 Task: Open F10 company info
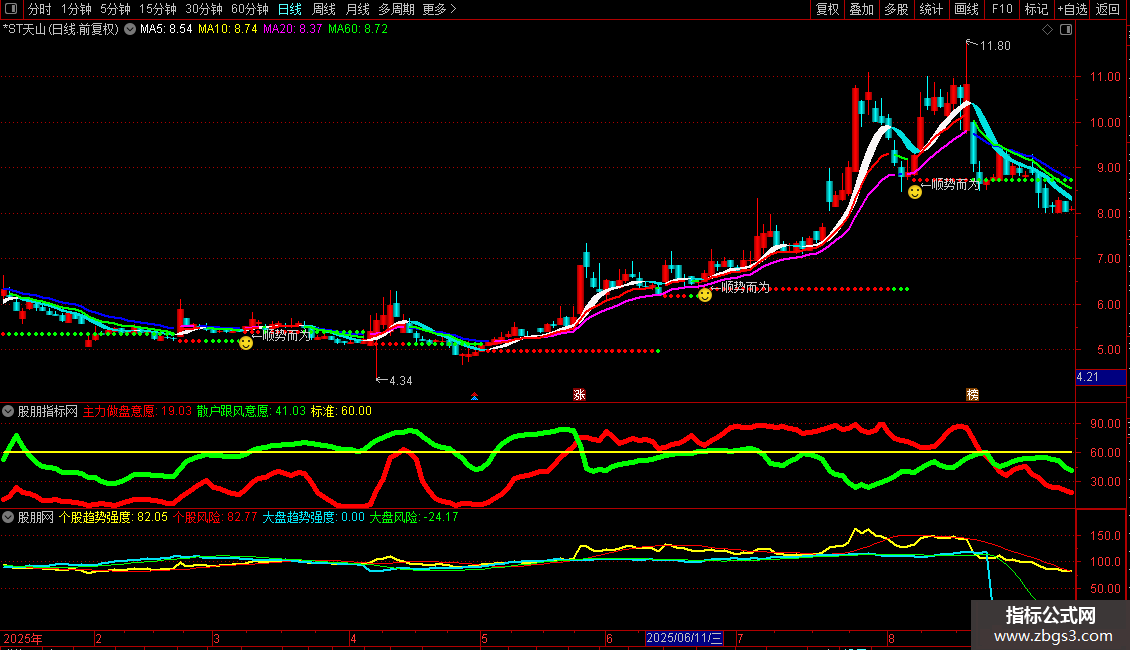coord(1002,9)
